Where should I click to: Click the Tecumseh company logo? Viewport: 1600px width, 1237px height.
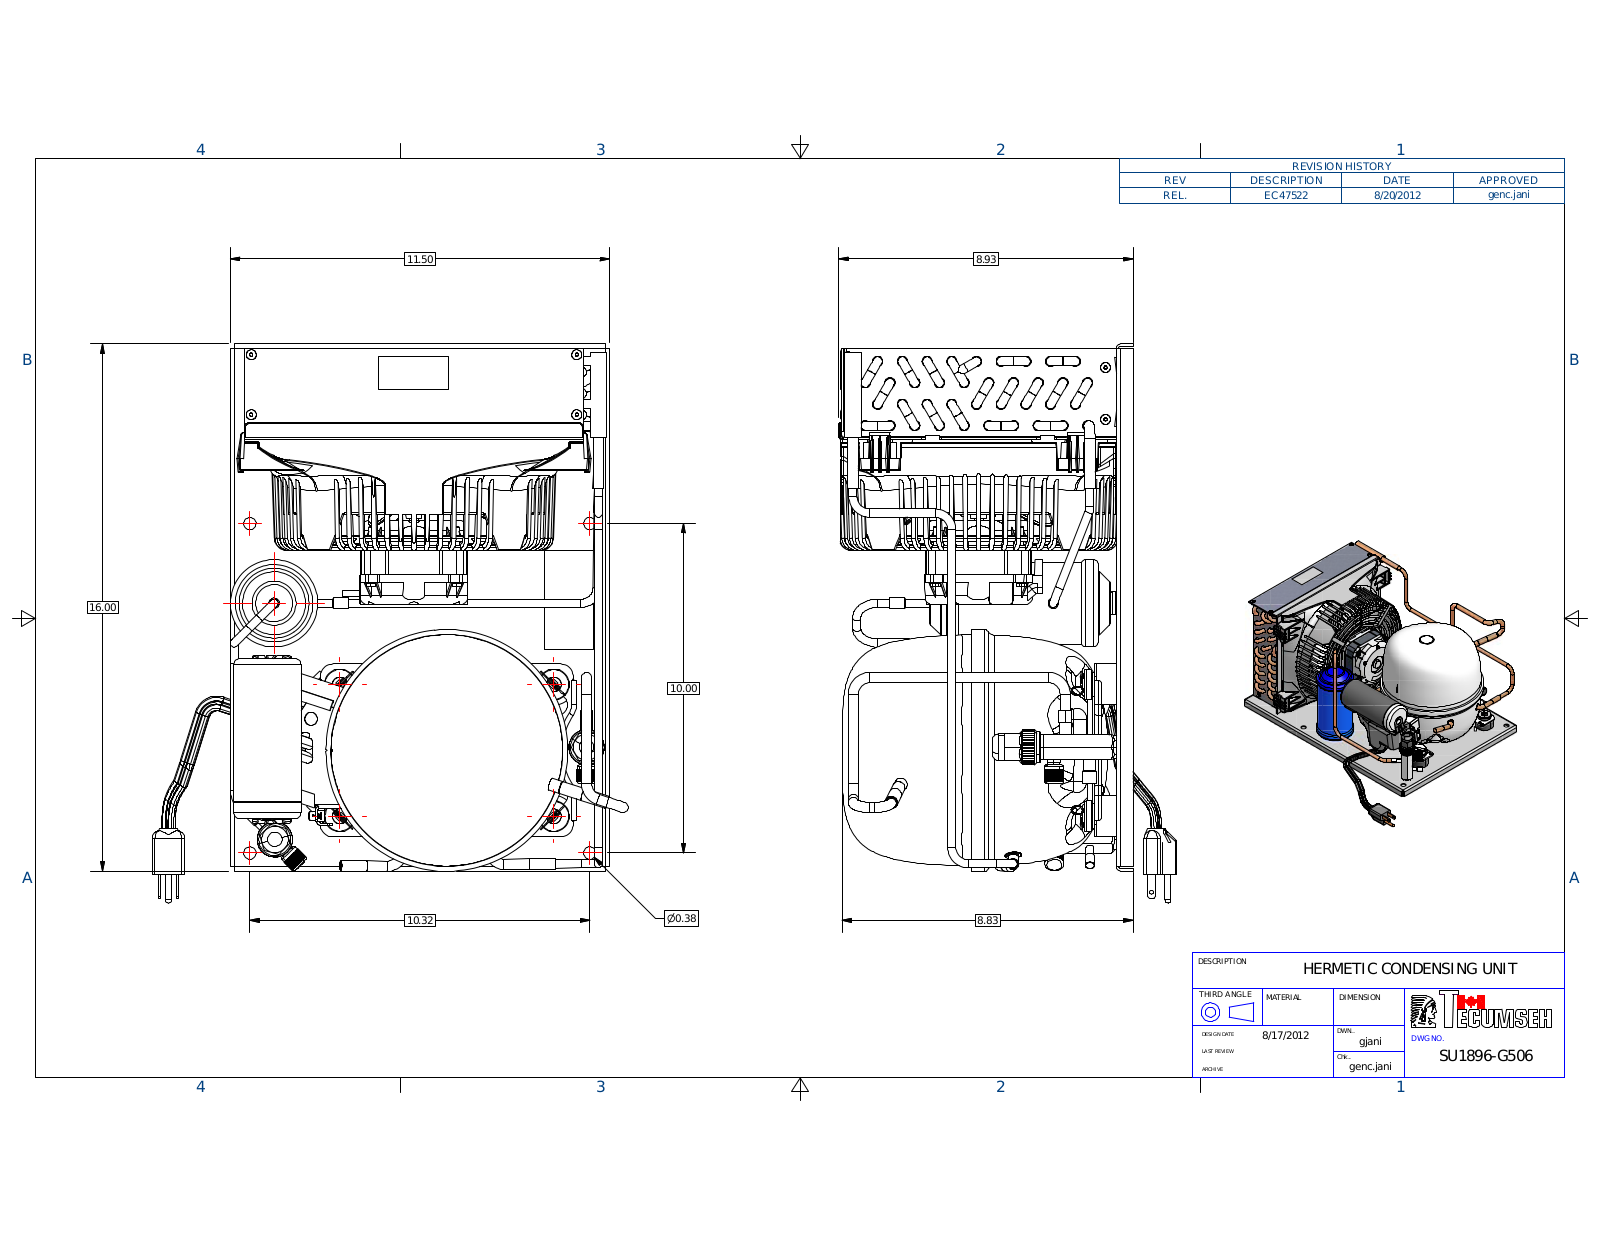pyautogui.click(x=1481, y=1009)
